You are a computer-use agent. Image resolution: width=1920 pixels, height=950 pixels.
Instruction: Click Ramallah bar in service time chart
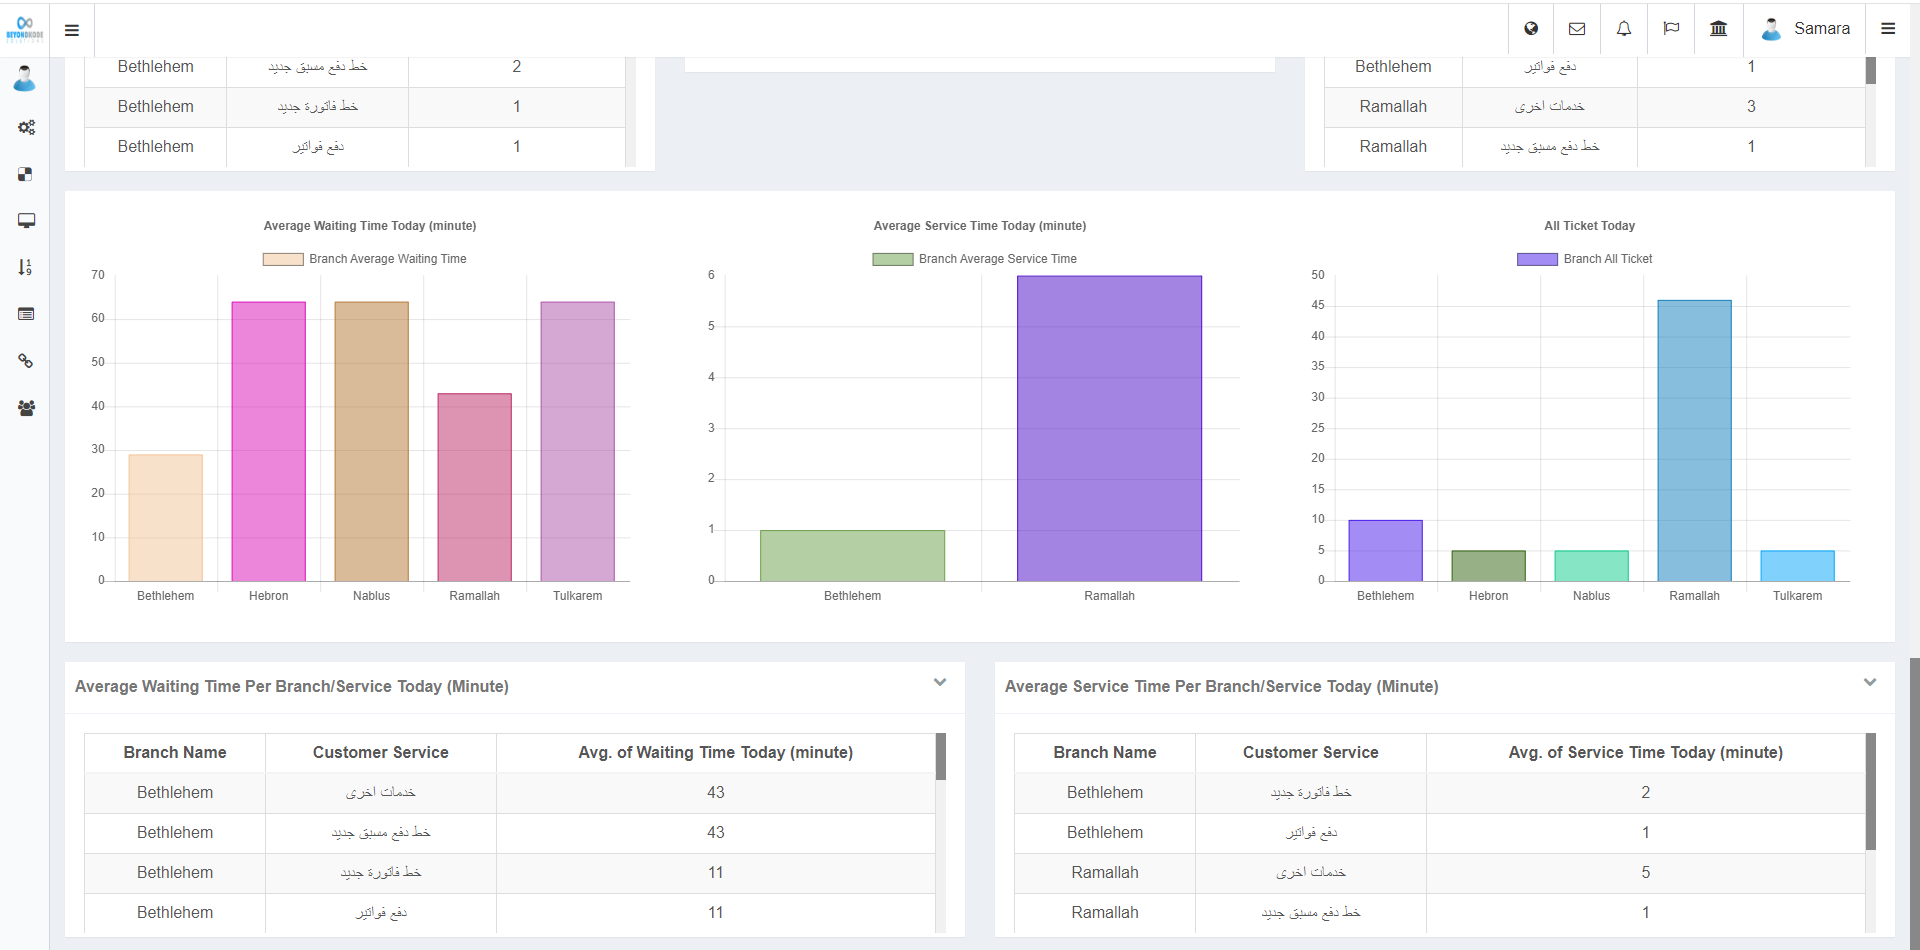(1110, 428)
